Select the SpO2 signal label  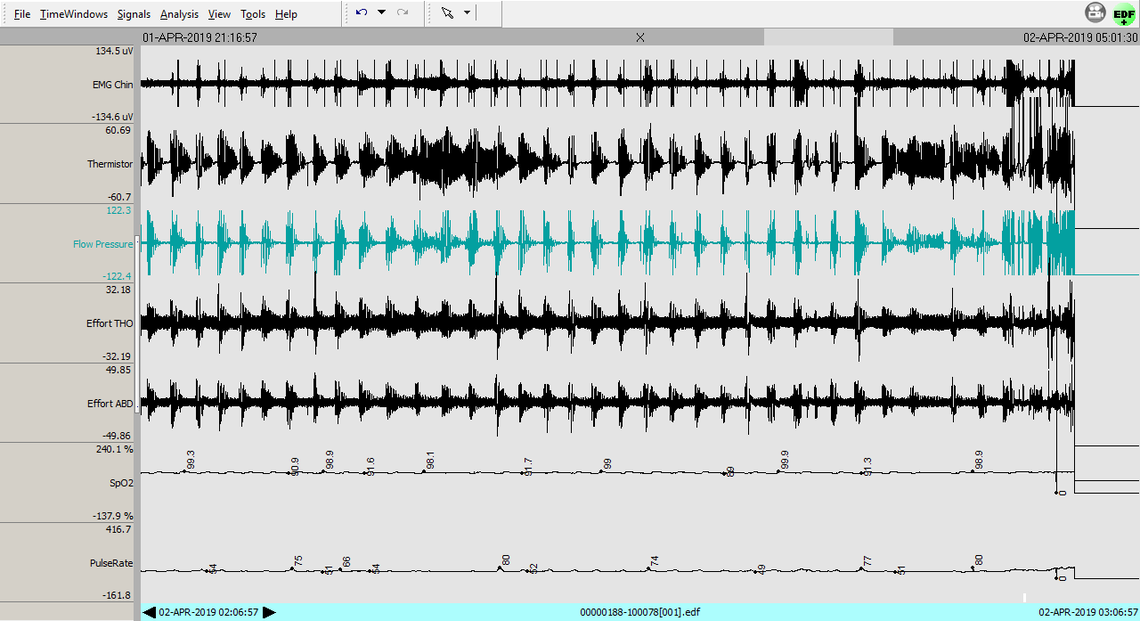(121, 483)
